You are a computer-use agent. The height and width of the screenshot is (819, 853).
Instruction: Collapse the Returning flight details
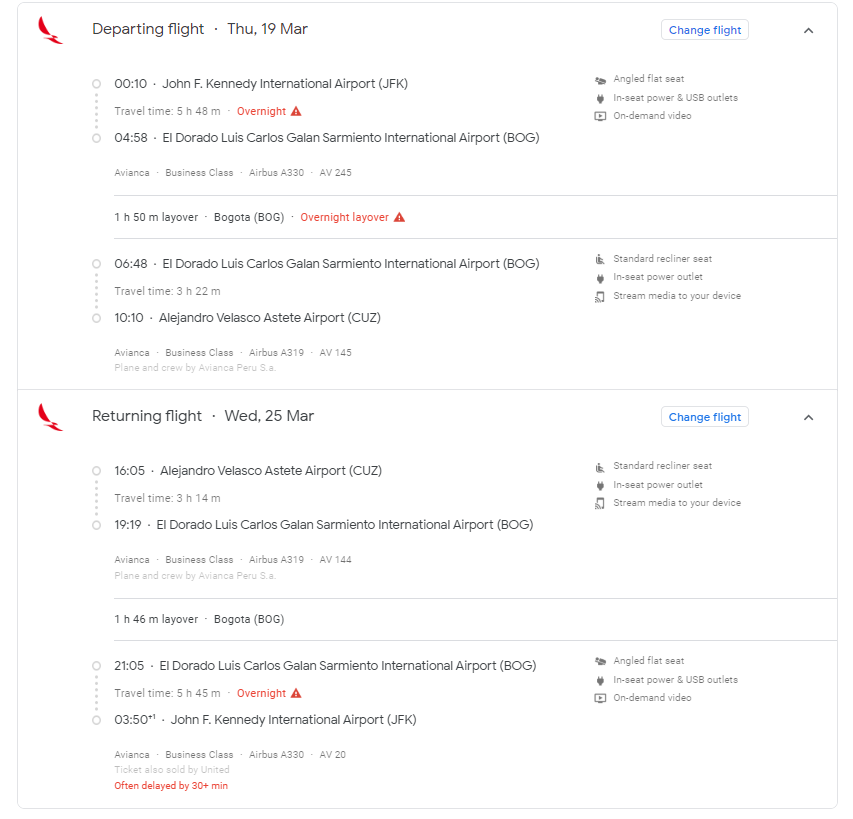(x=808, y=418)
